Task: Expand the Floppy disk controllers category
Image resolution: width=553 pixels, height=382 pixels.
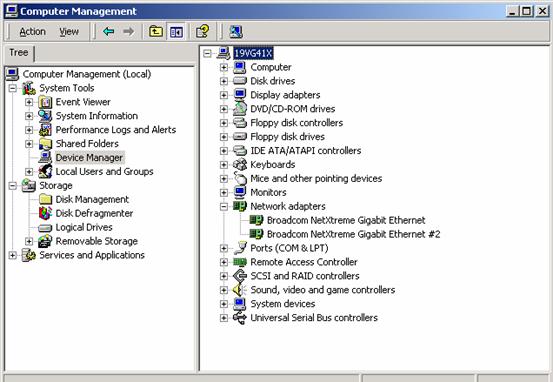Action: 224,123
